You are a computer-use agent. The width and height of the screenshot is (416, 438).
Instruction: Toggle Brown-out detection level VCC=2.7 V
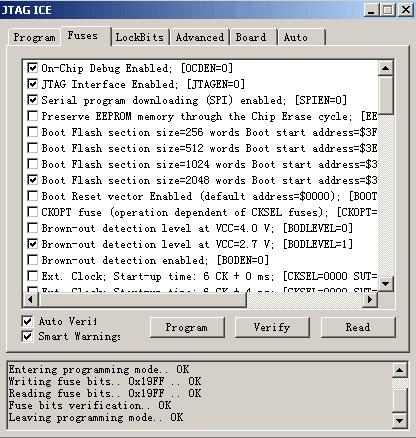32,244
